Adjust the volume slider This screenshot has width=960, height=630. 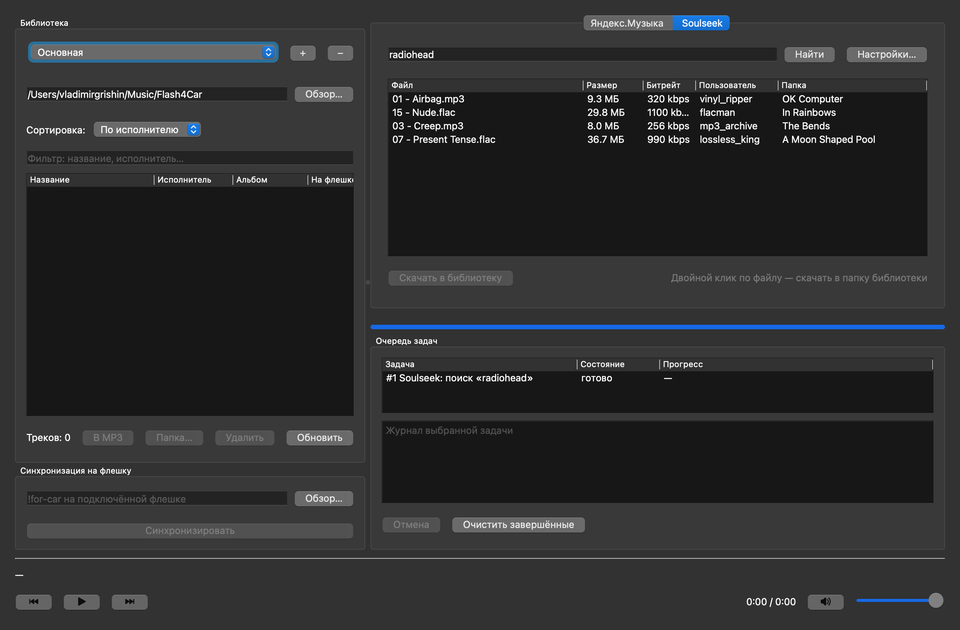coord(899,601)
